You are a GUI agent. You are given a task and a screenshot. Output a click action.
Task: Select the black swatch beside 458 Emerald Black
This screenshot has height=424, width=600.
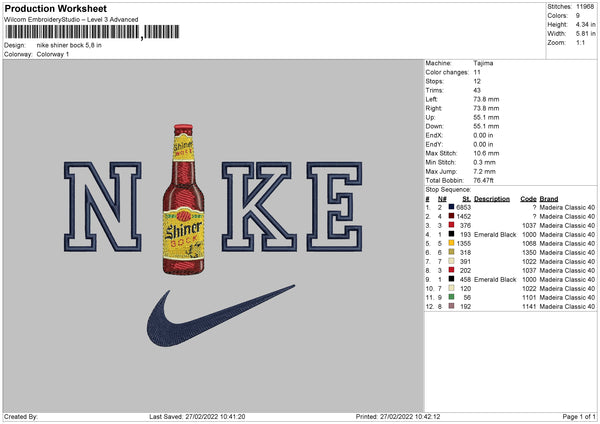(x=452, y=279)
